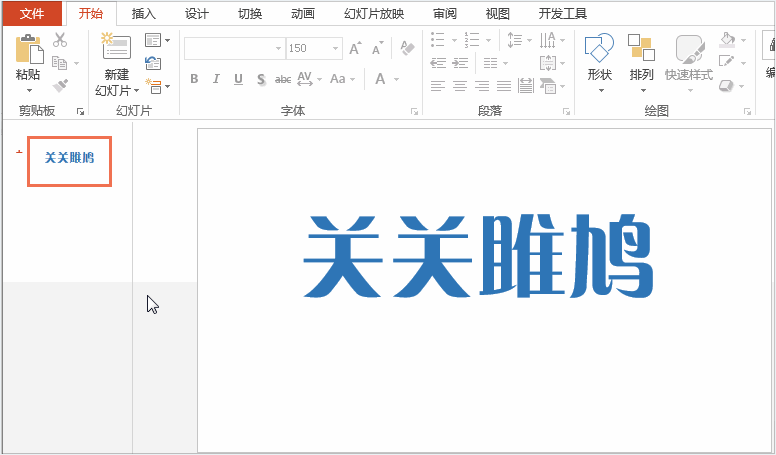Click the Copy icon
776x455 pixels.
point(59,63)
